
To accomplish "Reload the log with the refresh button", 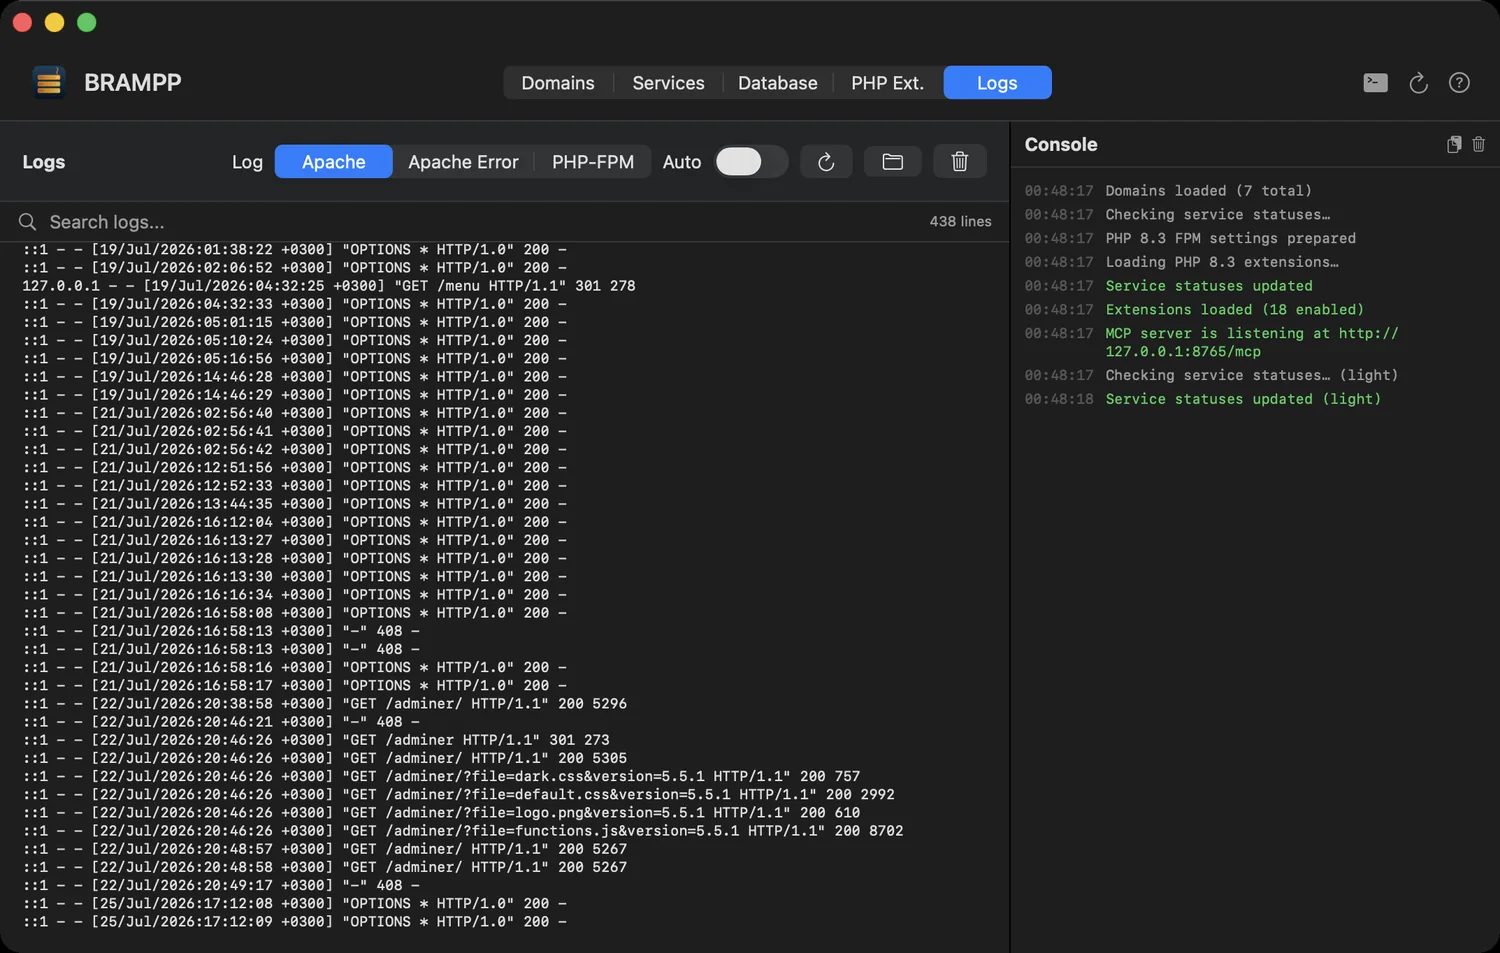I will pos(826,162).
